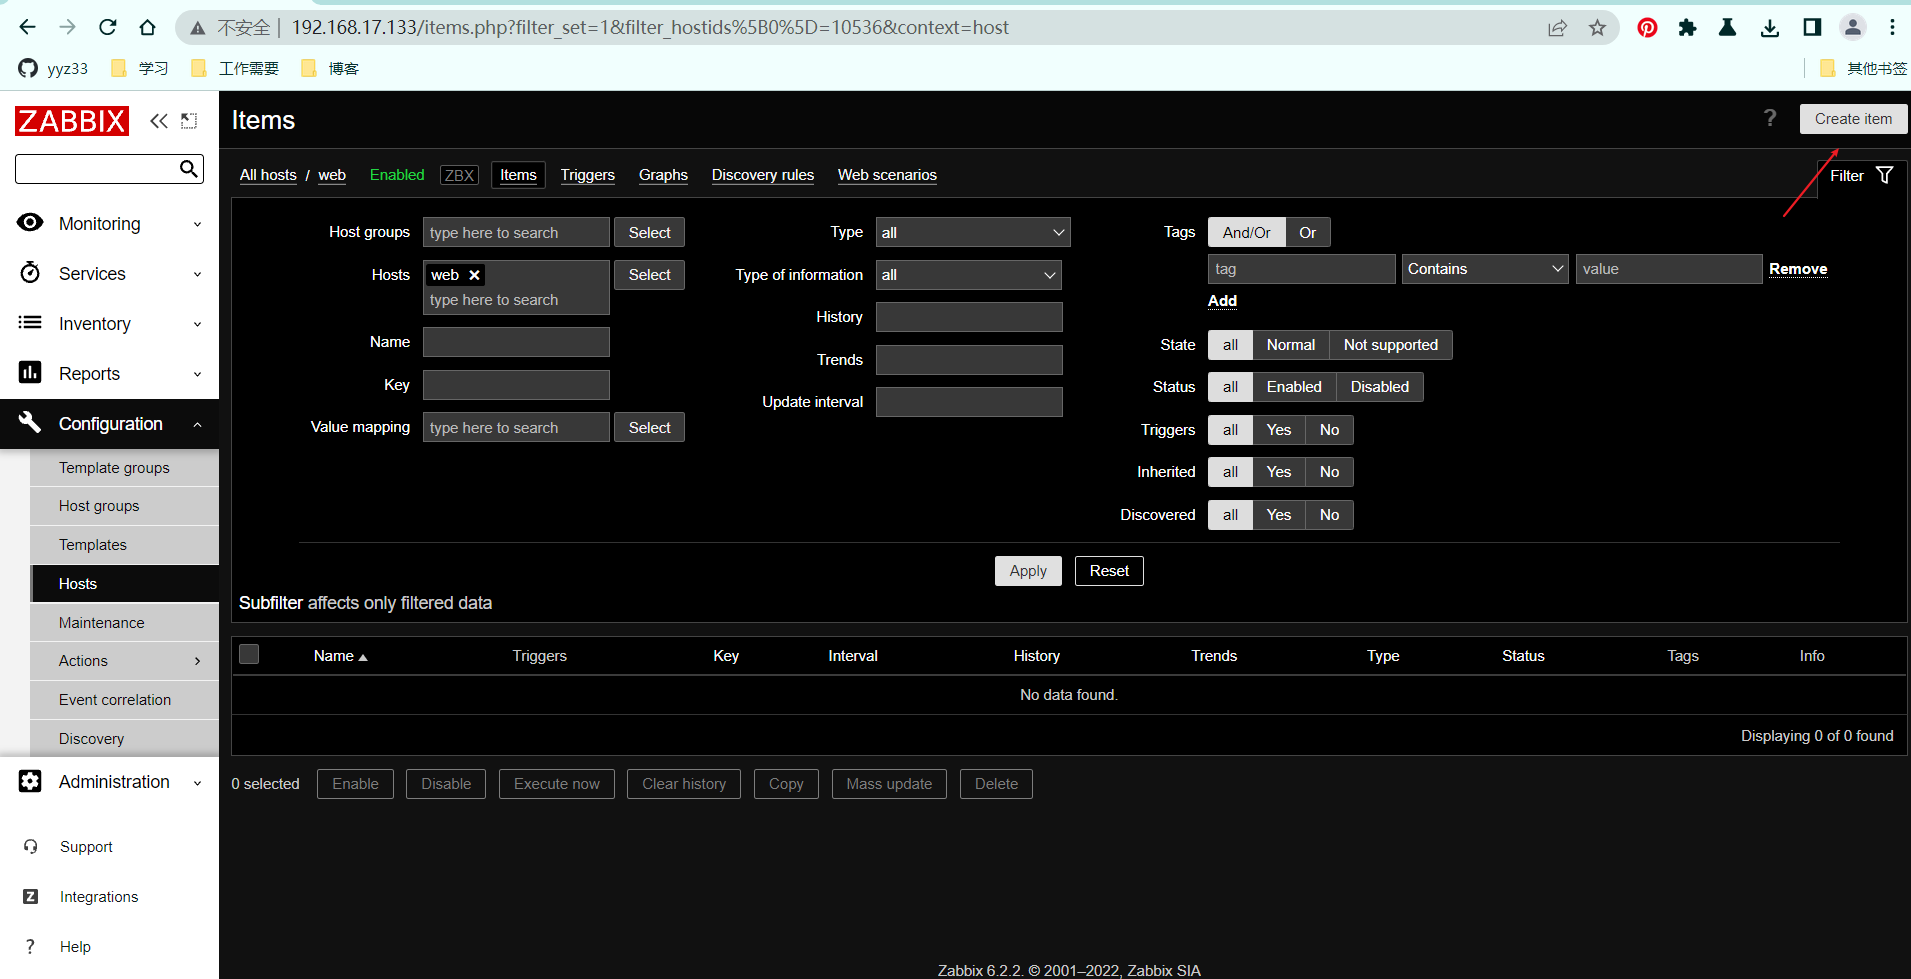This screenshot has width=1911, height=979.
Task: Click the Administration gear icon
Action: tap(30, 781)
